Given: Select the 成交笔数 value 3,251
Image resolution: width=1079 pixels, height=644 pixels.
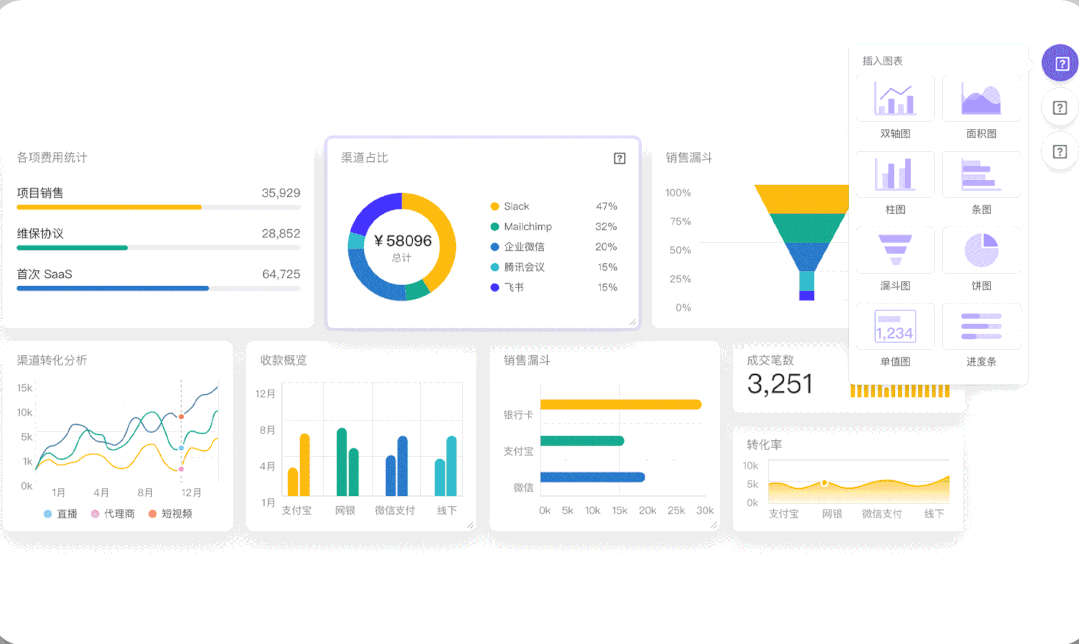Looking at the screenshot, I should (780, 381).
